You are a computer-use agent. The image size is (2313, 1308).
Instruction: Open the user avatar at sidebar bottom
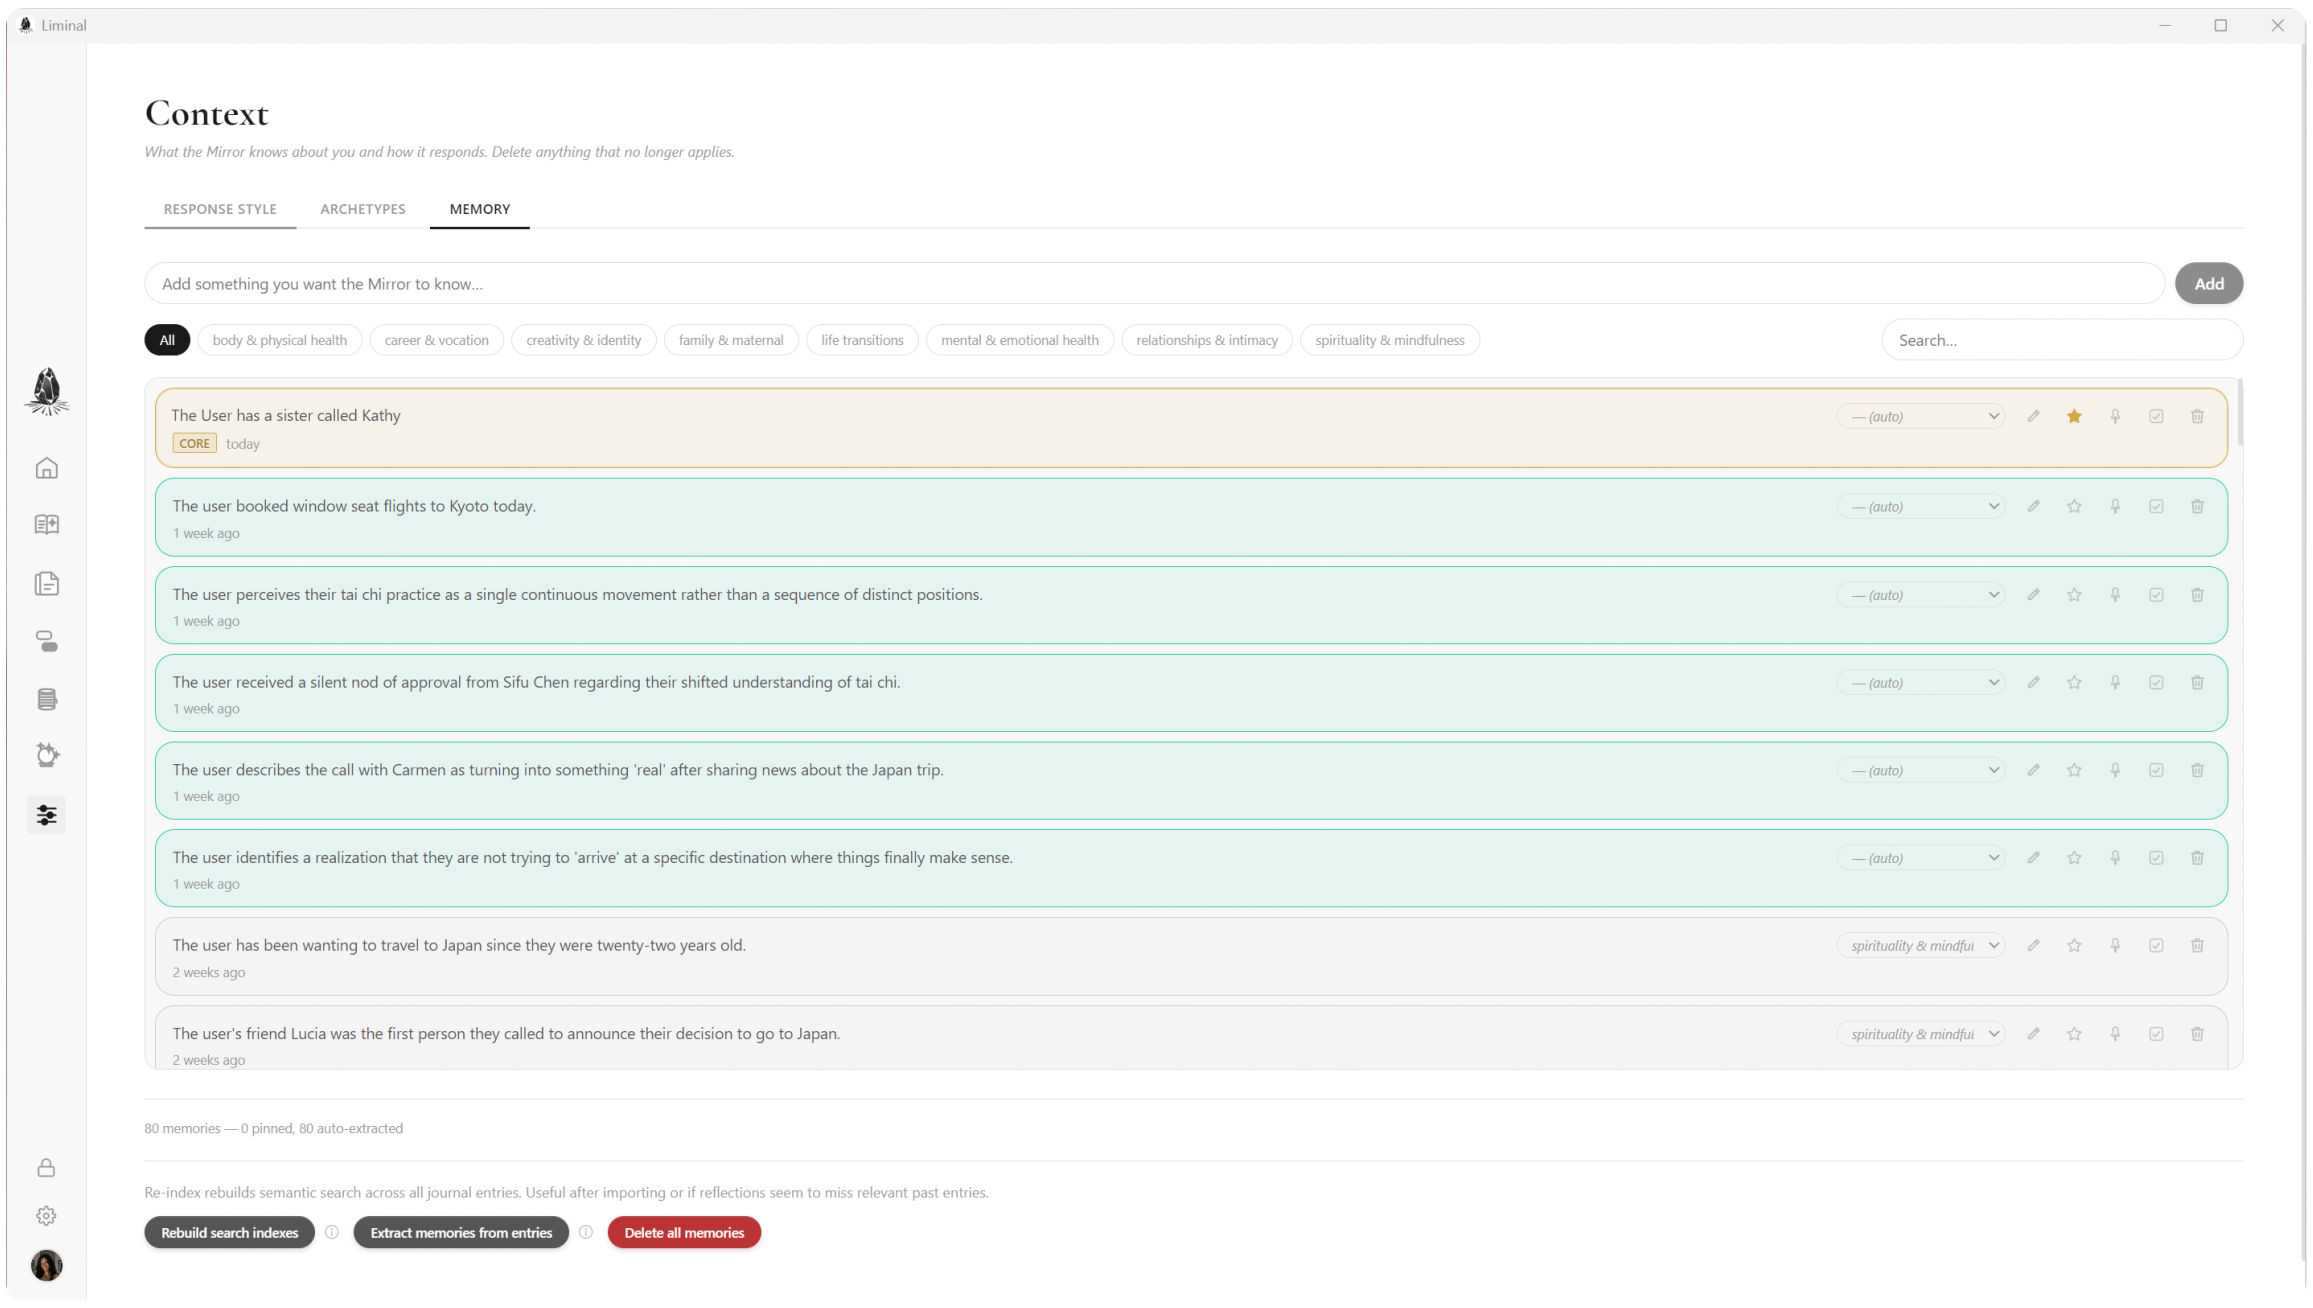[46, 1266]
